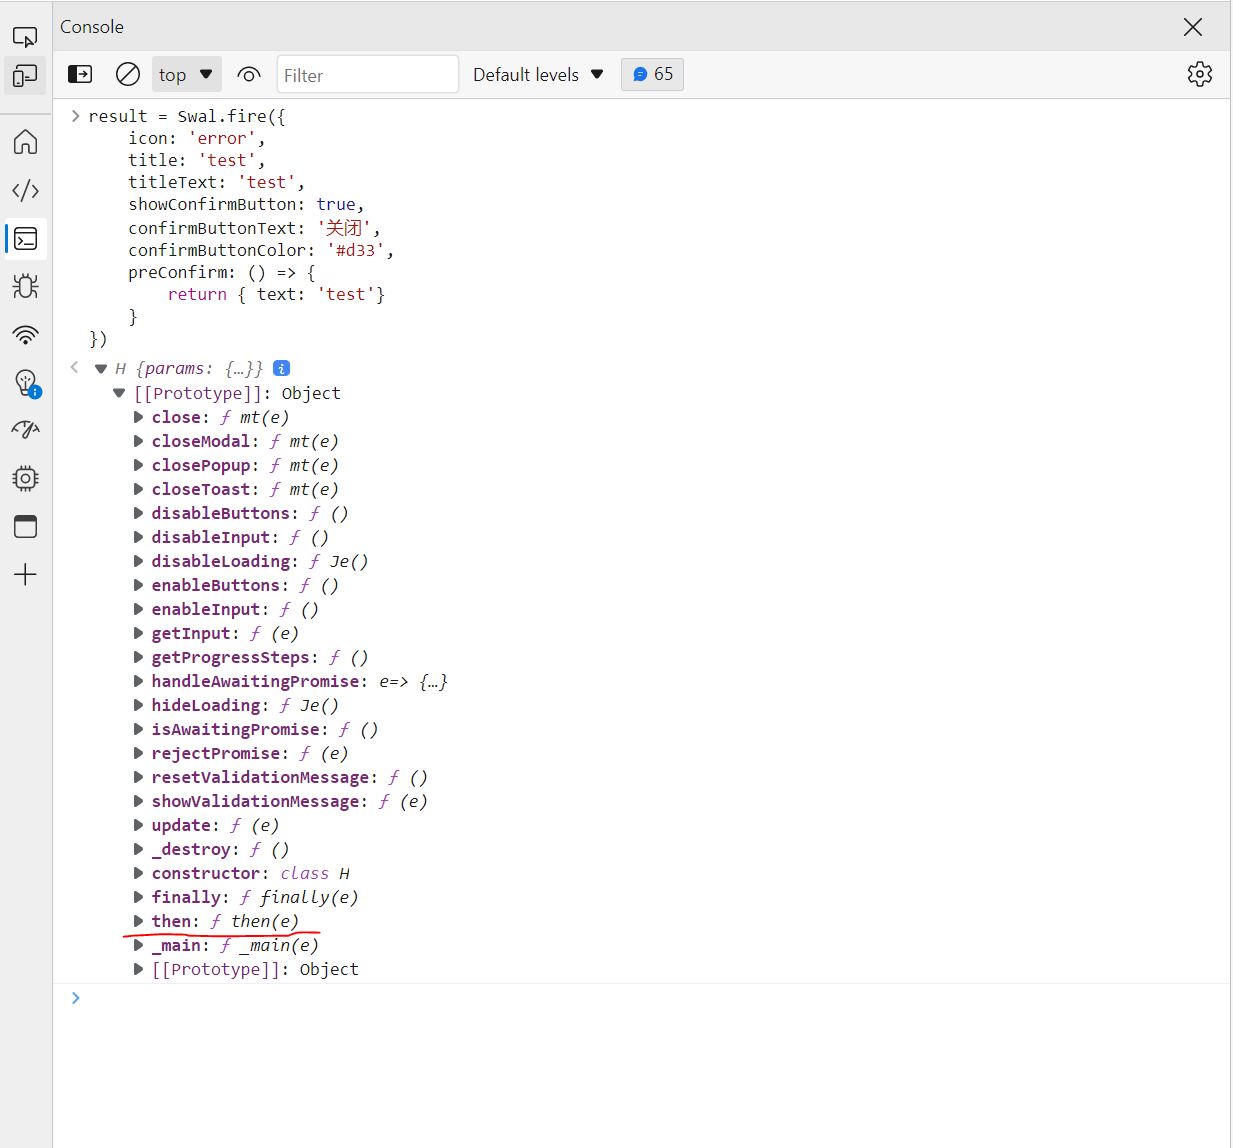The image size is (1233, 1148).
Task: Clear the console output
Action: [x=127, y=74]
